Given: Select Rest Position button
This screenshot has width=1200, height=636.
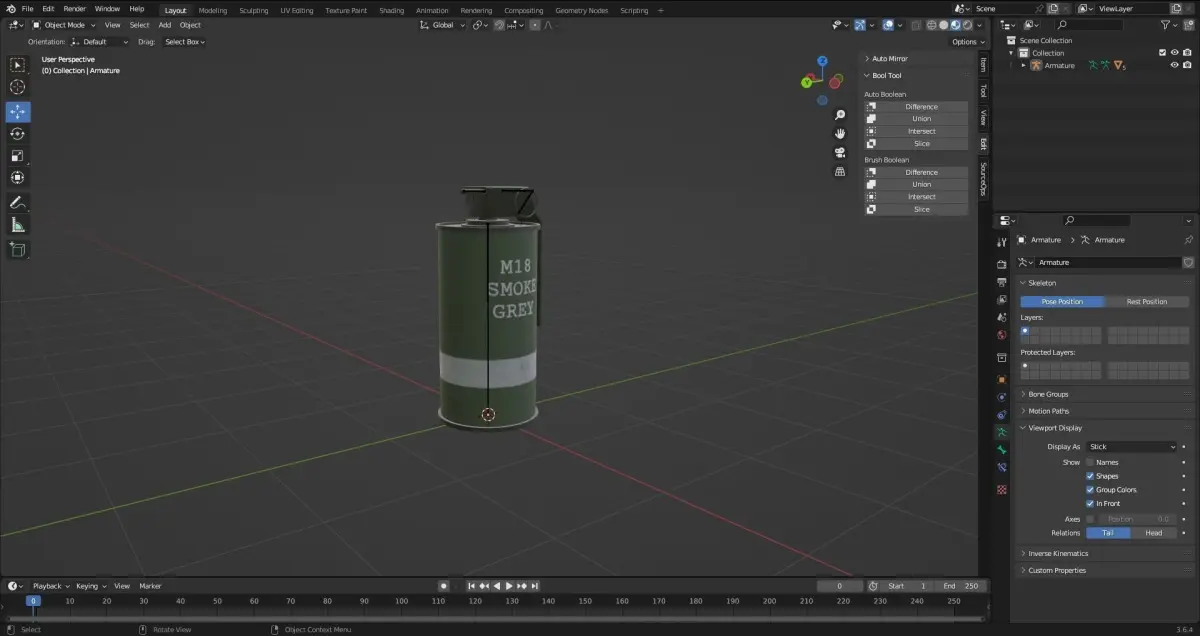Looking at the screenshot, I should click(x=1147, y=301).
